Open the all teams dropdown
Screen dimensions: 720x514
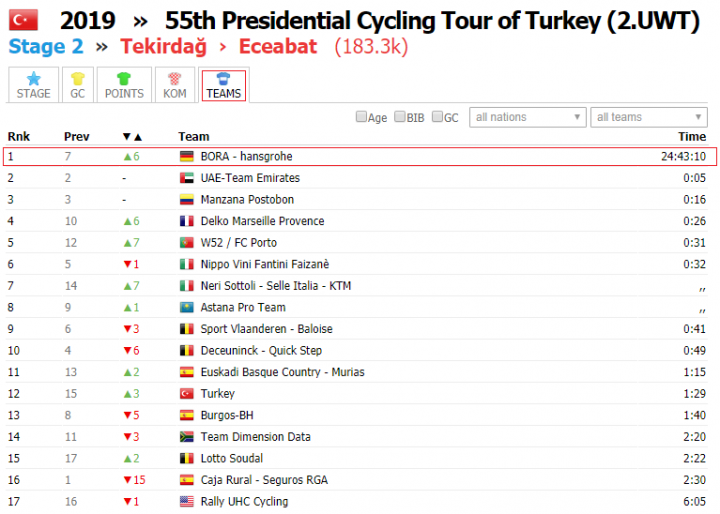[649, 117]
